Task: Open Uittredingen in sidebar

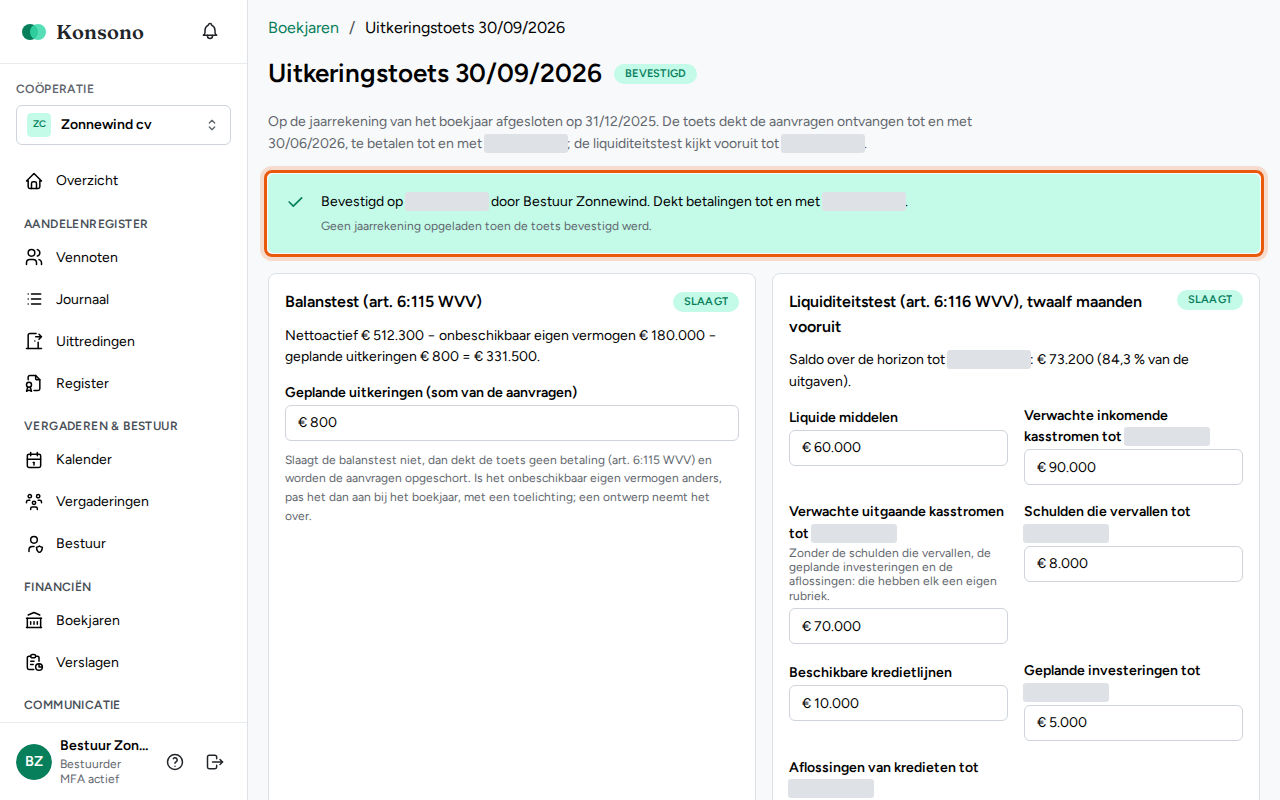Action: [123, 342]
